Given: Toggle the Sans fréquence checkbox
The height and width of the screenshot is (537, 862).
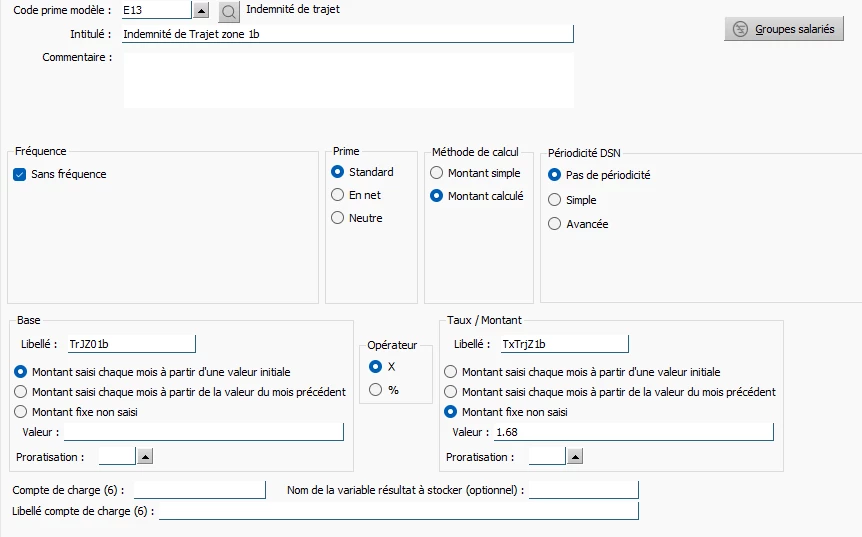Looking at the screenshot, I should coord(20,174).
